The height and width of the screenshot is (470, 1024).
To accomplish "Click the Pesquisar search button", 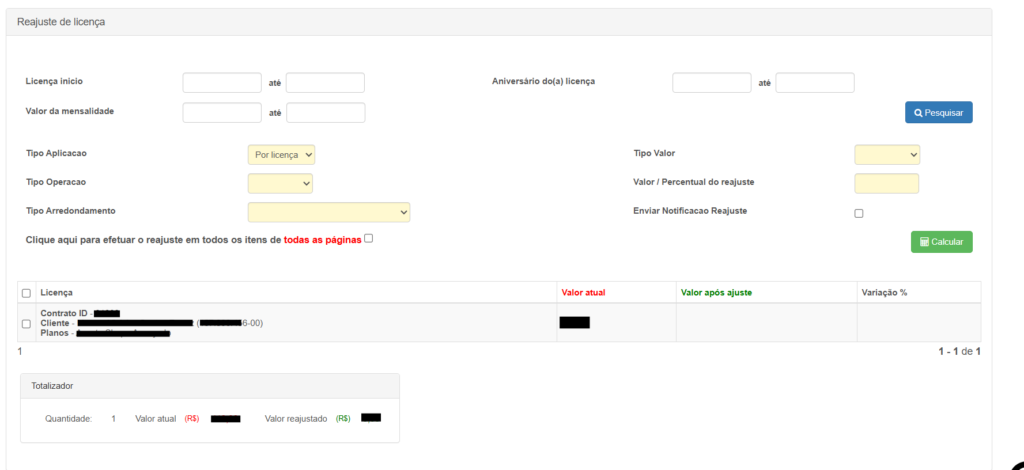I will (938, 113).
